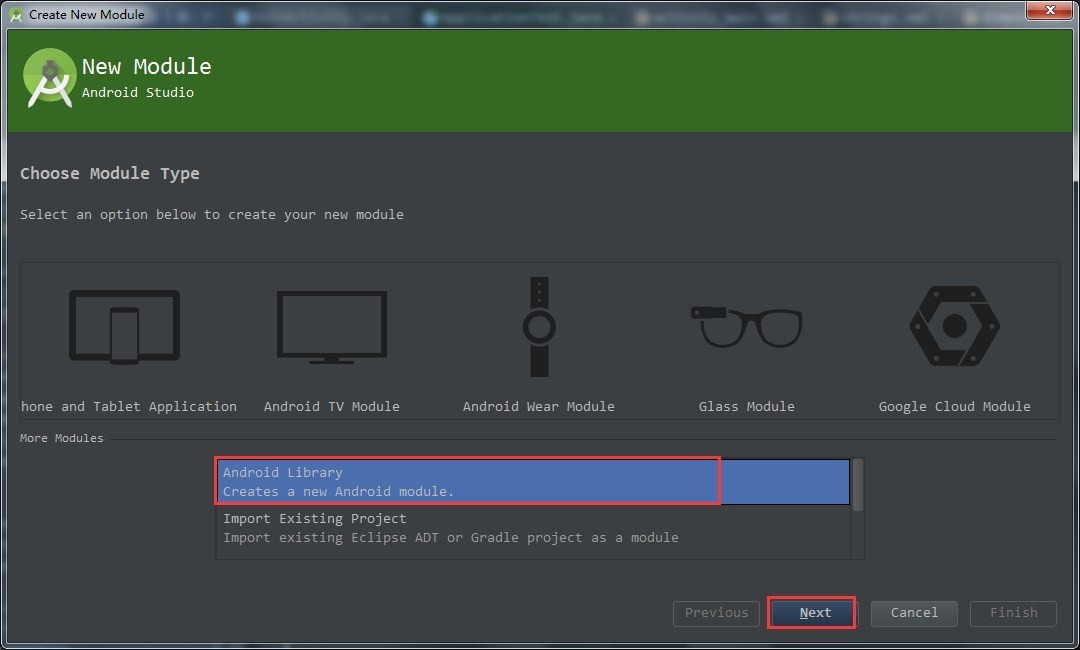Close the Create New Module dialog

coord(1050,10)
